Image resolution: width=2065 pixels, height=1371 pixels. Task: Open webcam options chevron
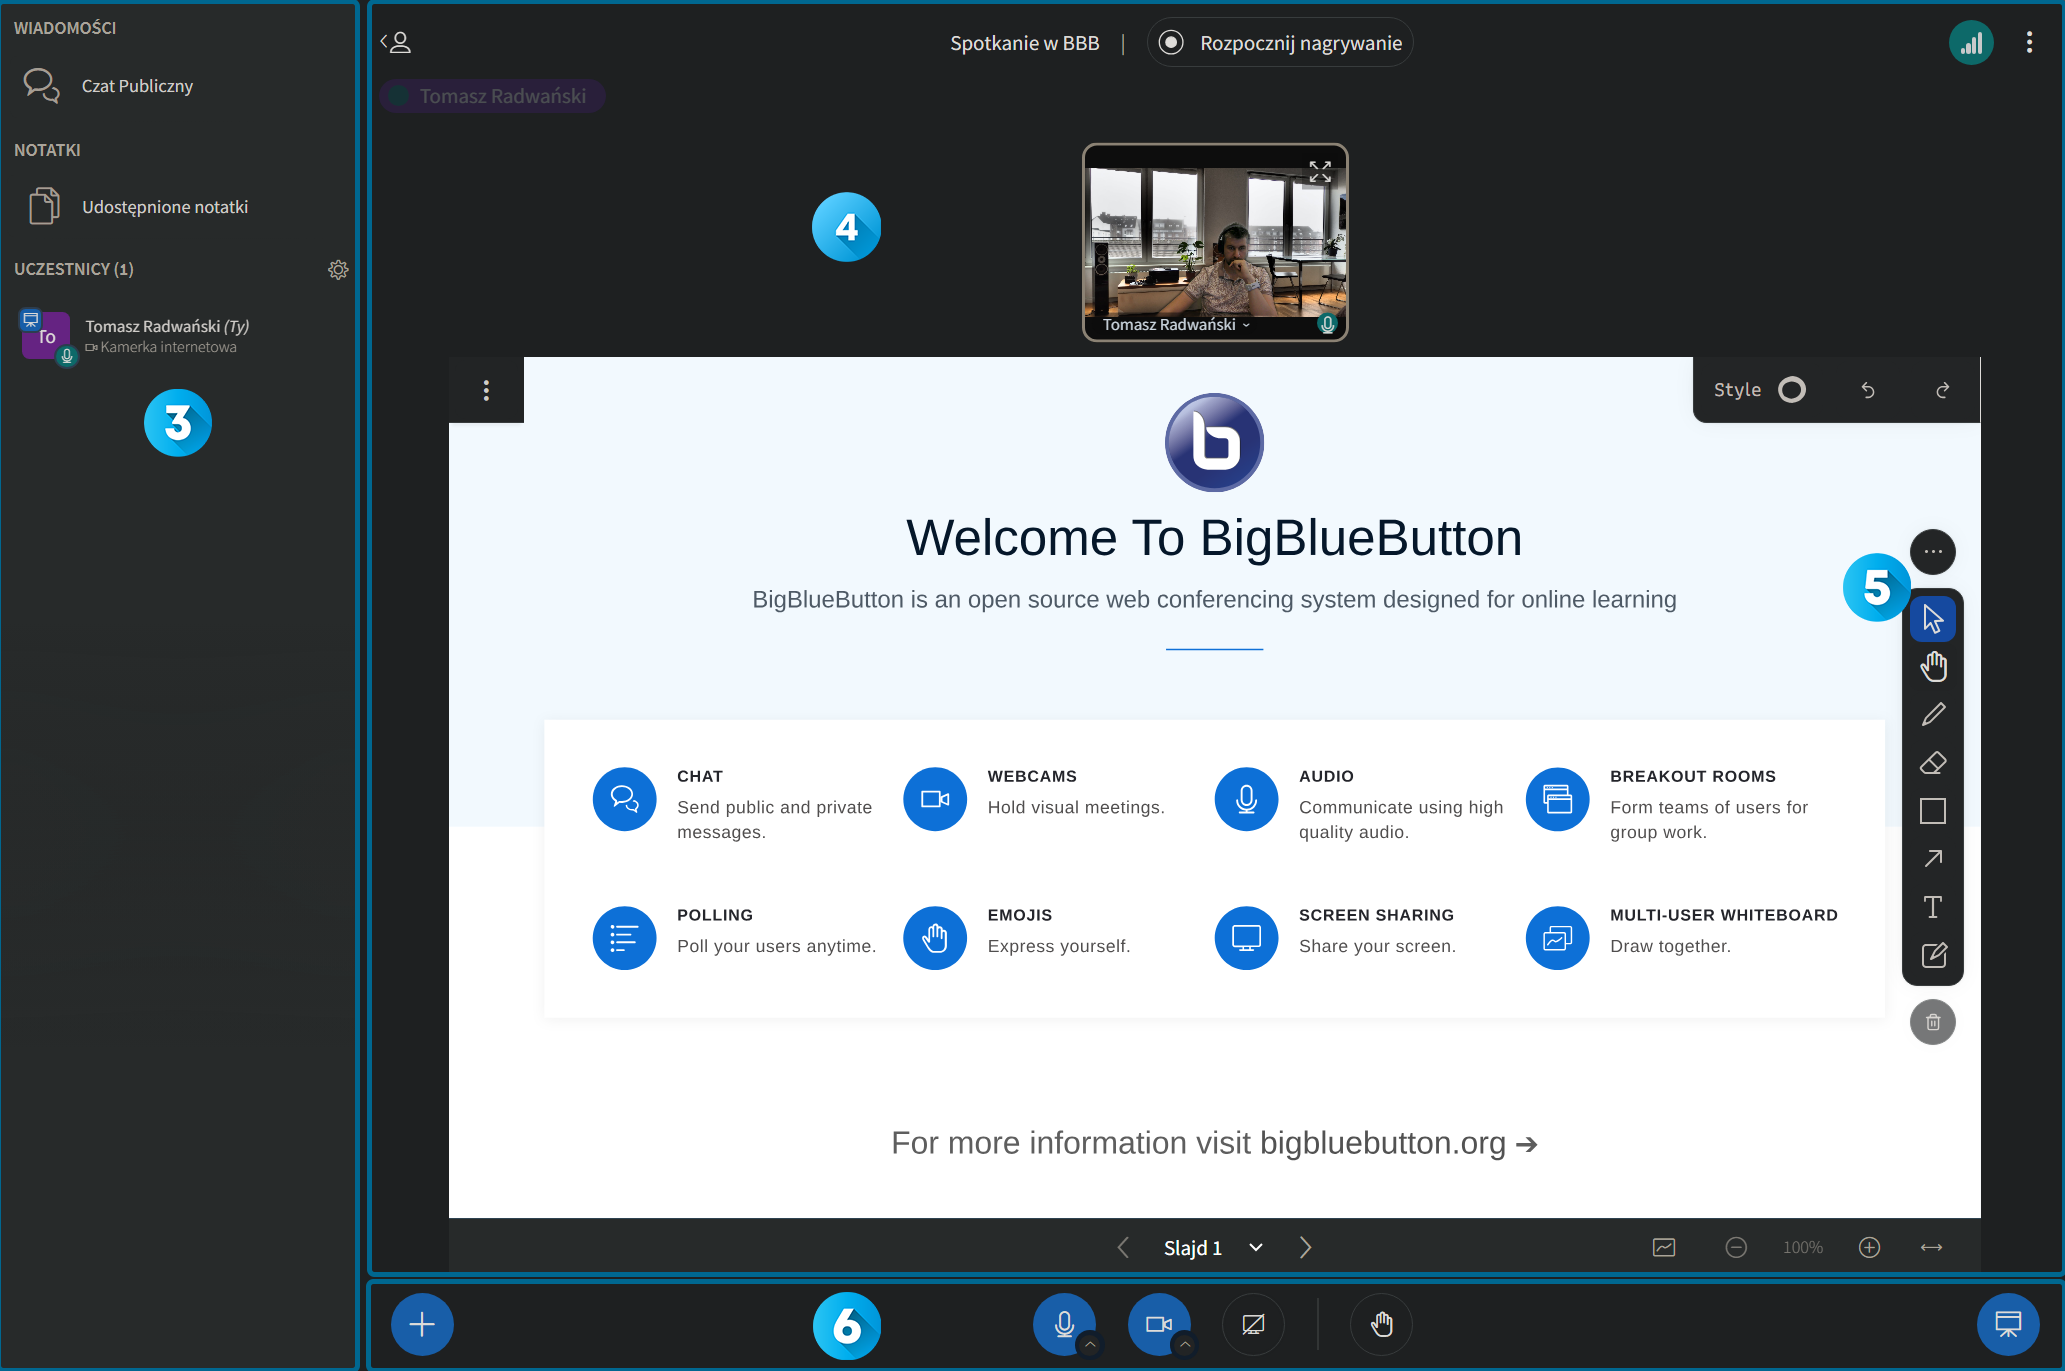tap(1185, 1344)
